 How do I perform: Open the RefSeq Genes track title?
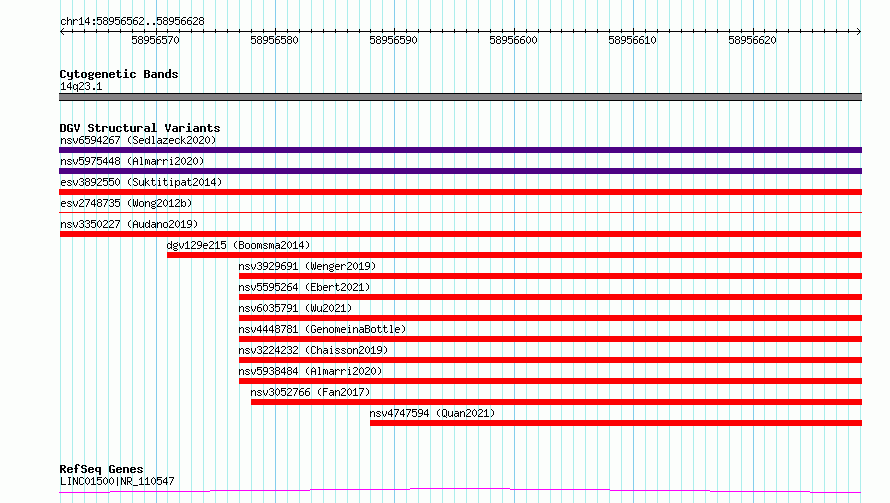coord(102,470)
